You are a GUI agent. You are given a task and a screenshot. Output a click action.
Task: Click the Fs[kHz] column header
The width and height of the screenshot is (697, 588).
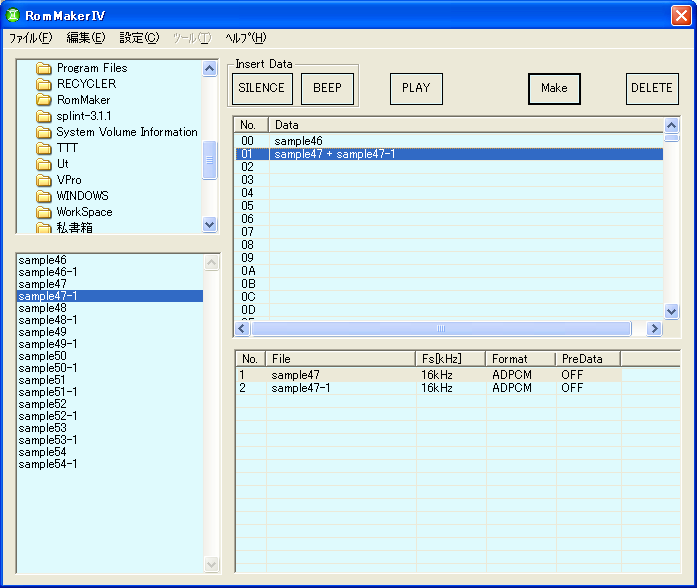(450, 359)
